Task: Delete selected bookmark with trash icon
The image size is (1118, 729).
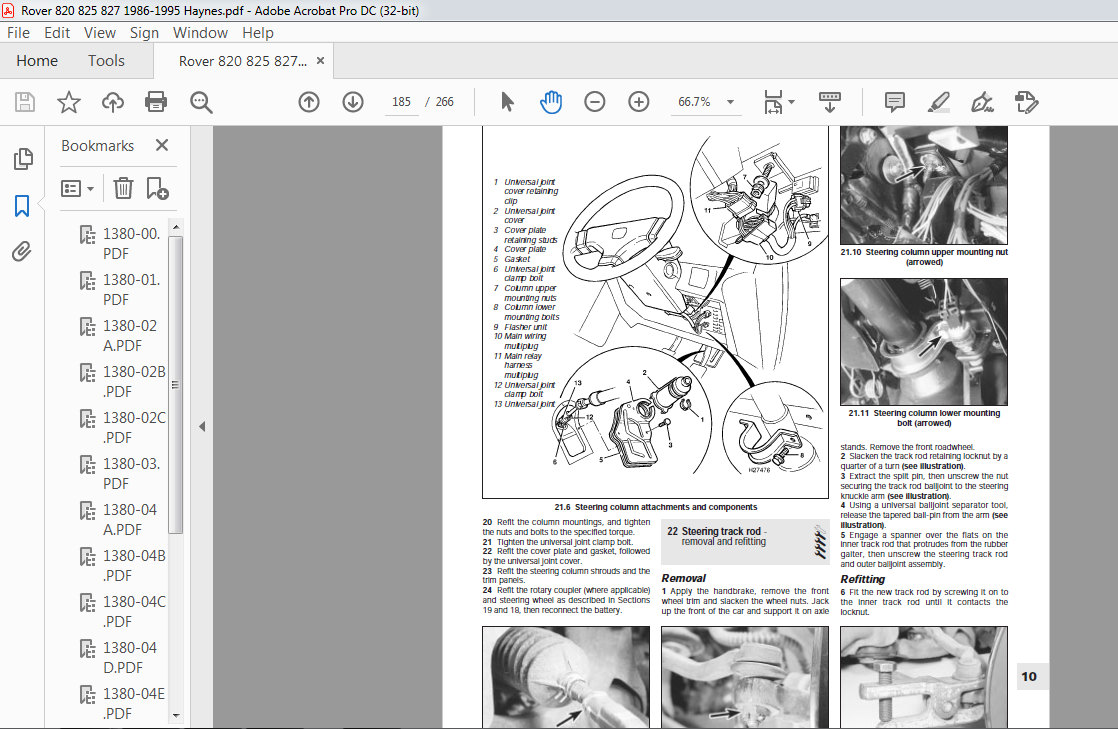Action: point(123,188)
